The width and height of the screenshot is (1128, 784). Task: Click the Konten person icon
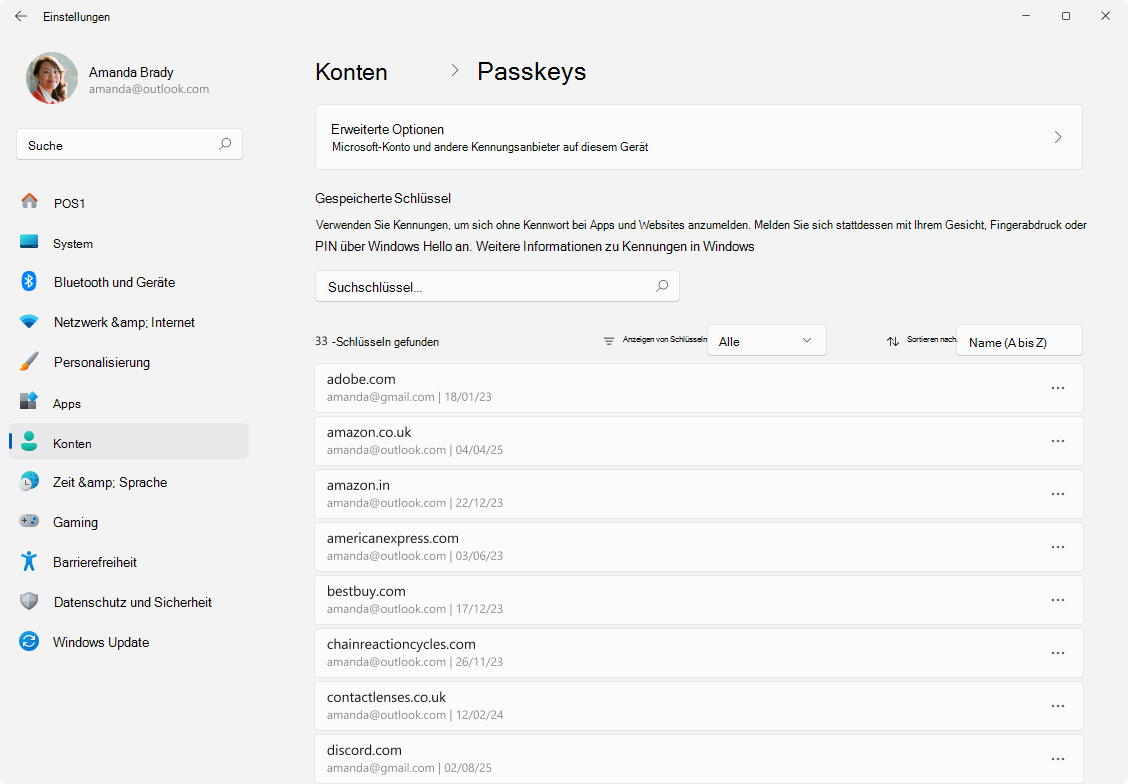pyautogui.click(x=29, y=442)
